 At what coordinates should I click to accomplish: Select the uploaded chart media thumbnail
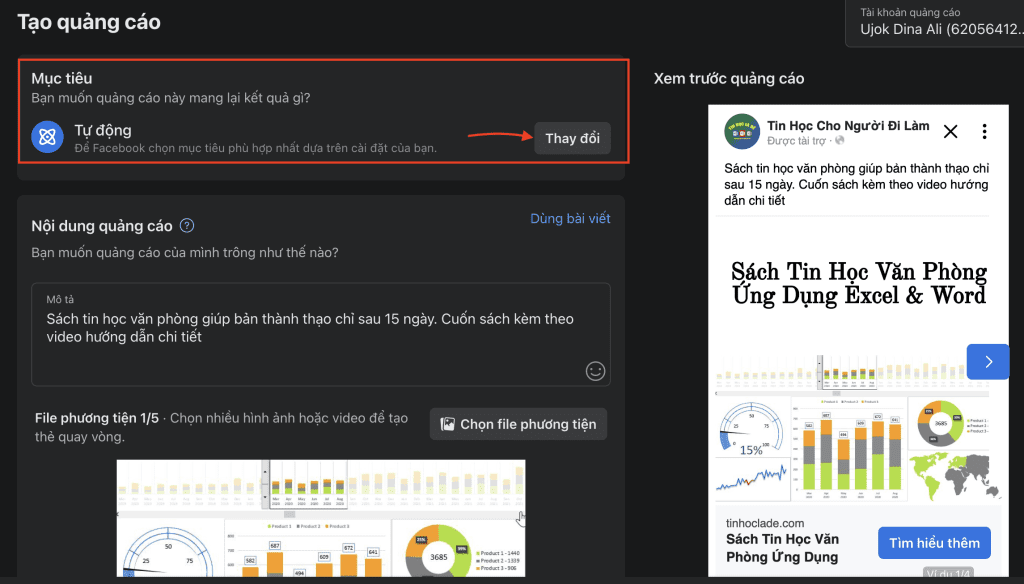coord(321,518)
